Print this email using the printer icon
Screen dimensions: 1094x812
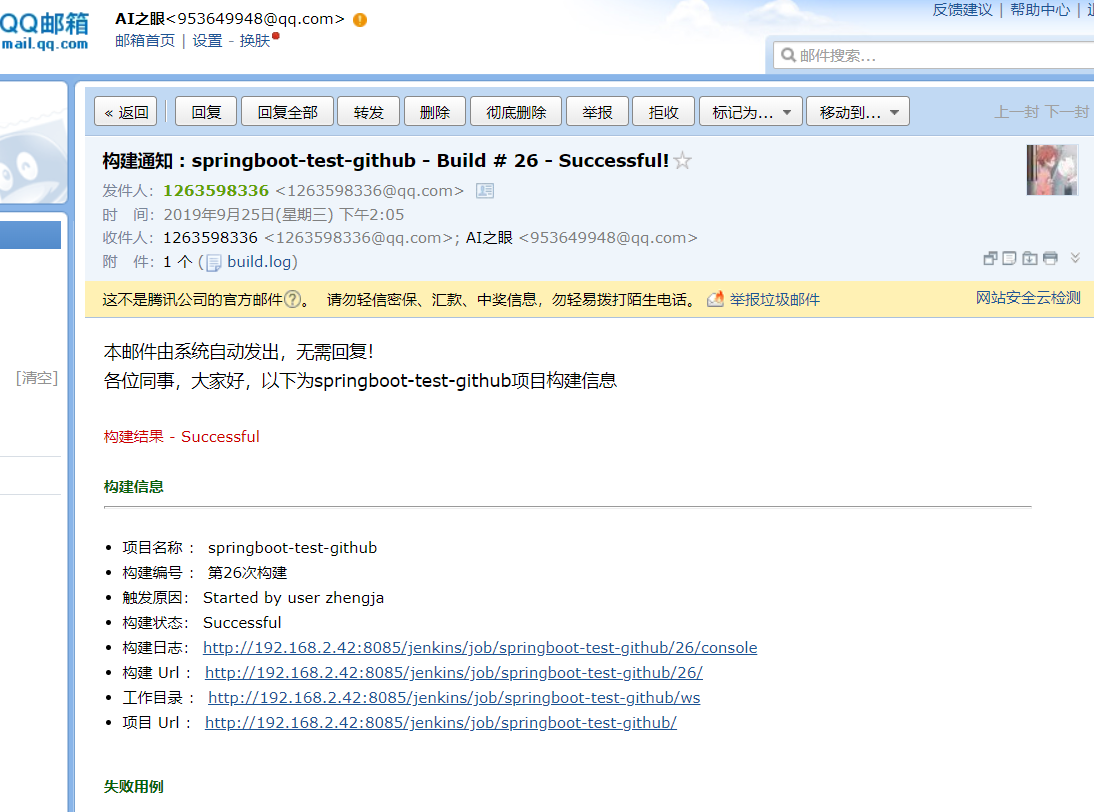(1050, 258)
